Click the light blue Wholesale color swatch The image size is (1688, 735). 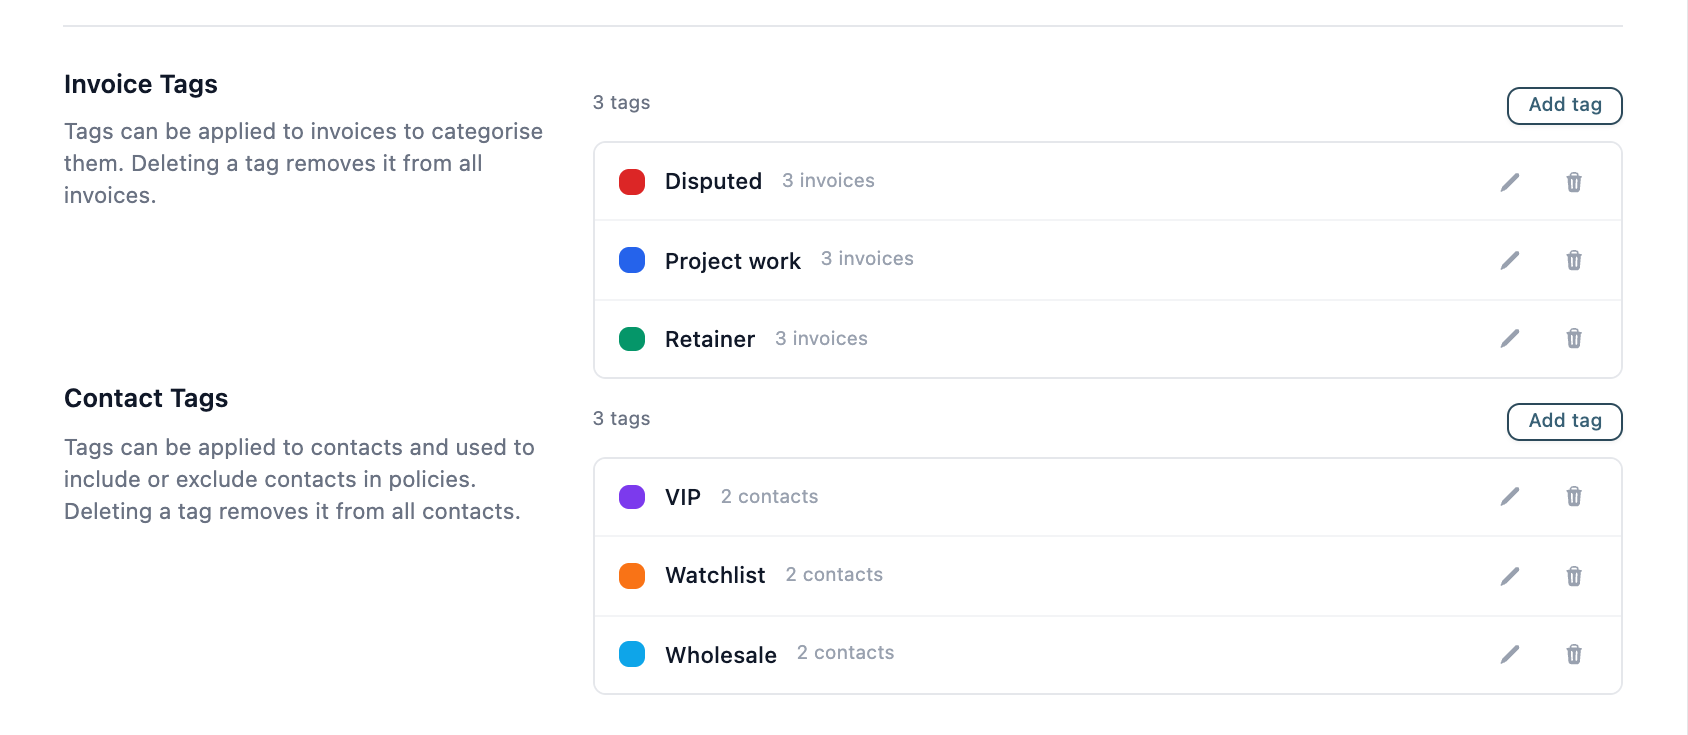(x=632, y=654)
